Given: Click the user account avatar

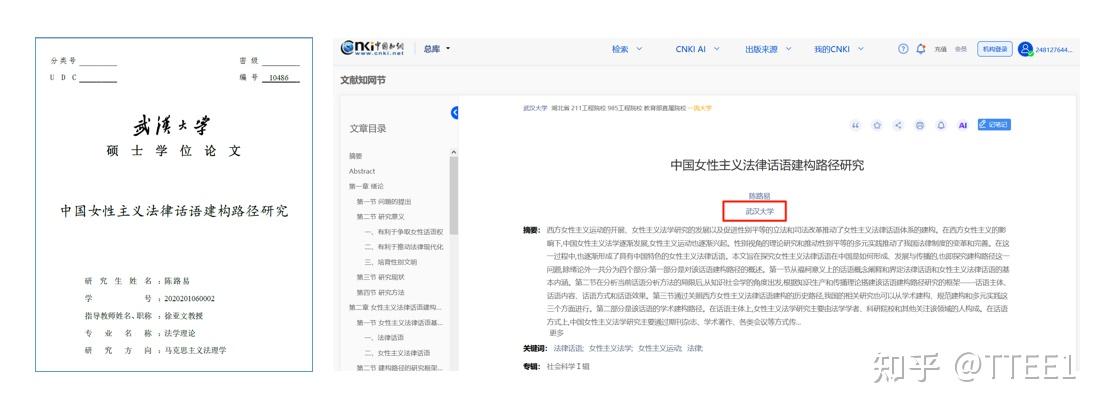Looking at the screenshot, I should point(1025,49).
